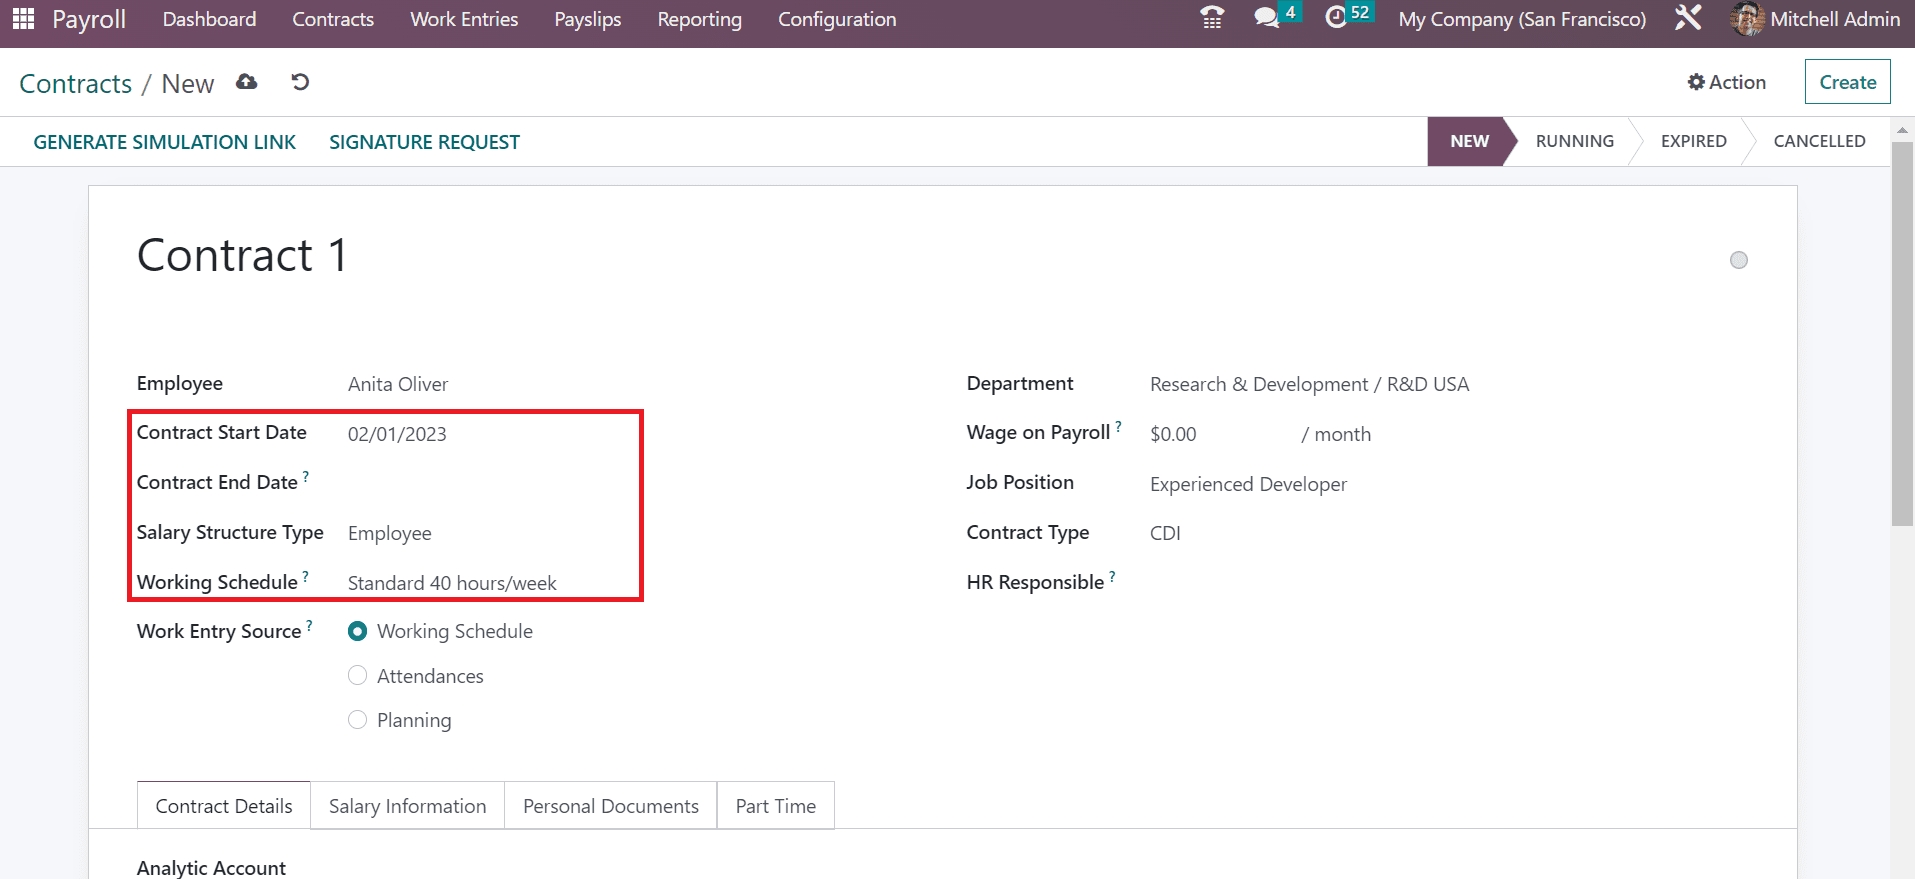Open the debug tools wrench icon
This screenshot has width=1915, height=879.
click(1688, 18)
